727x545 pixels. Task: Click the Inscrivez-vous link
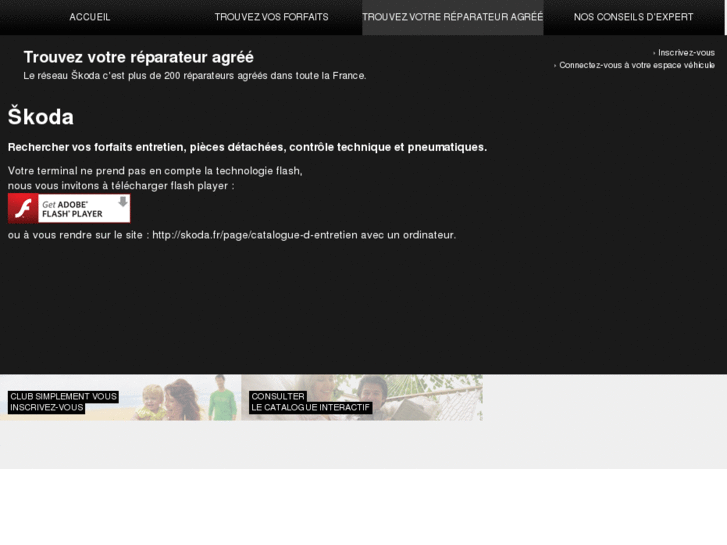686,53
